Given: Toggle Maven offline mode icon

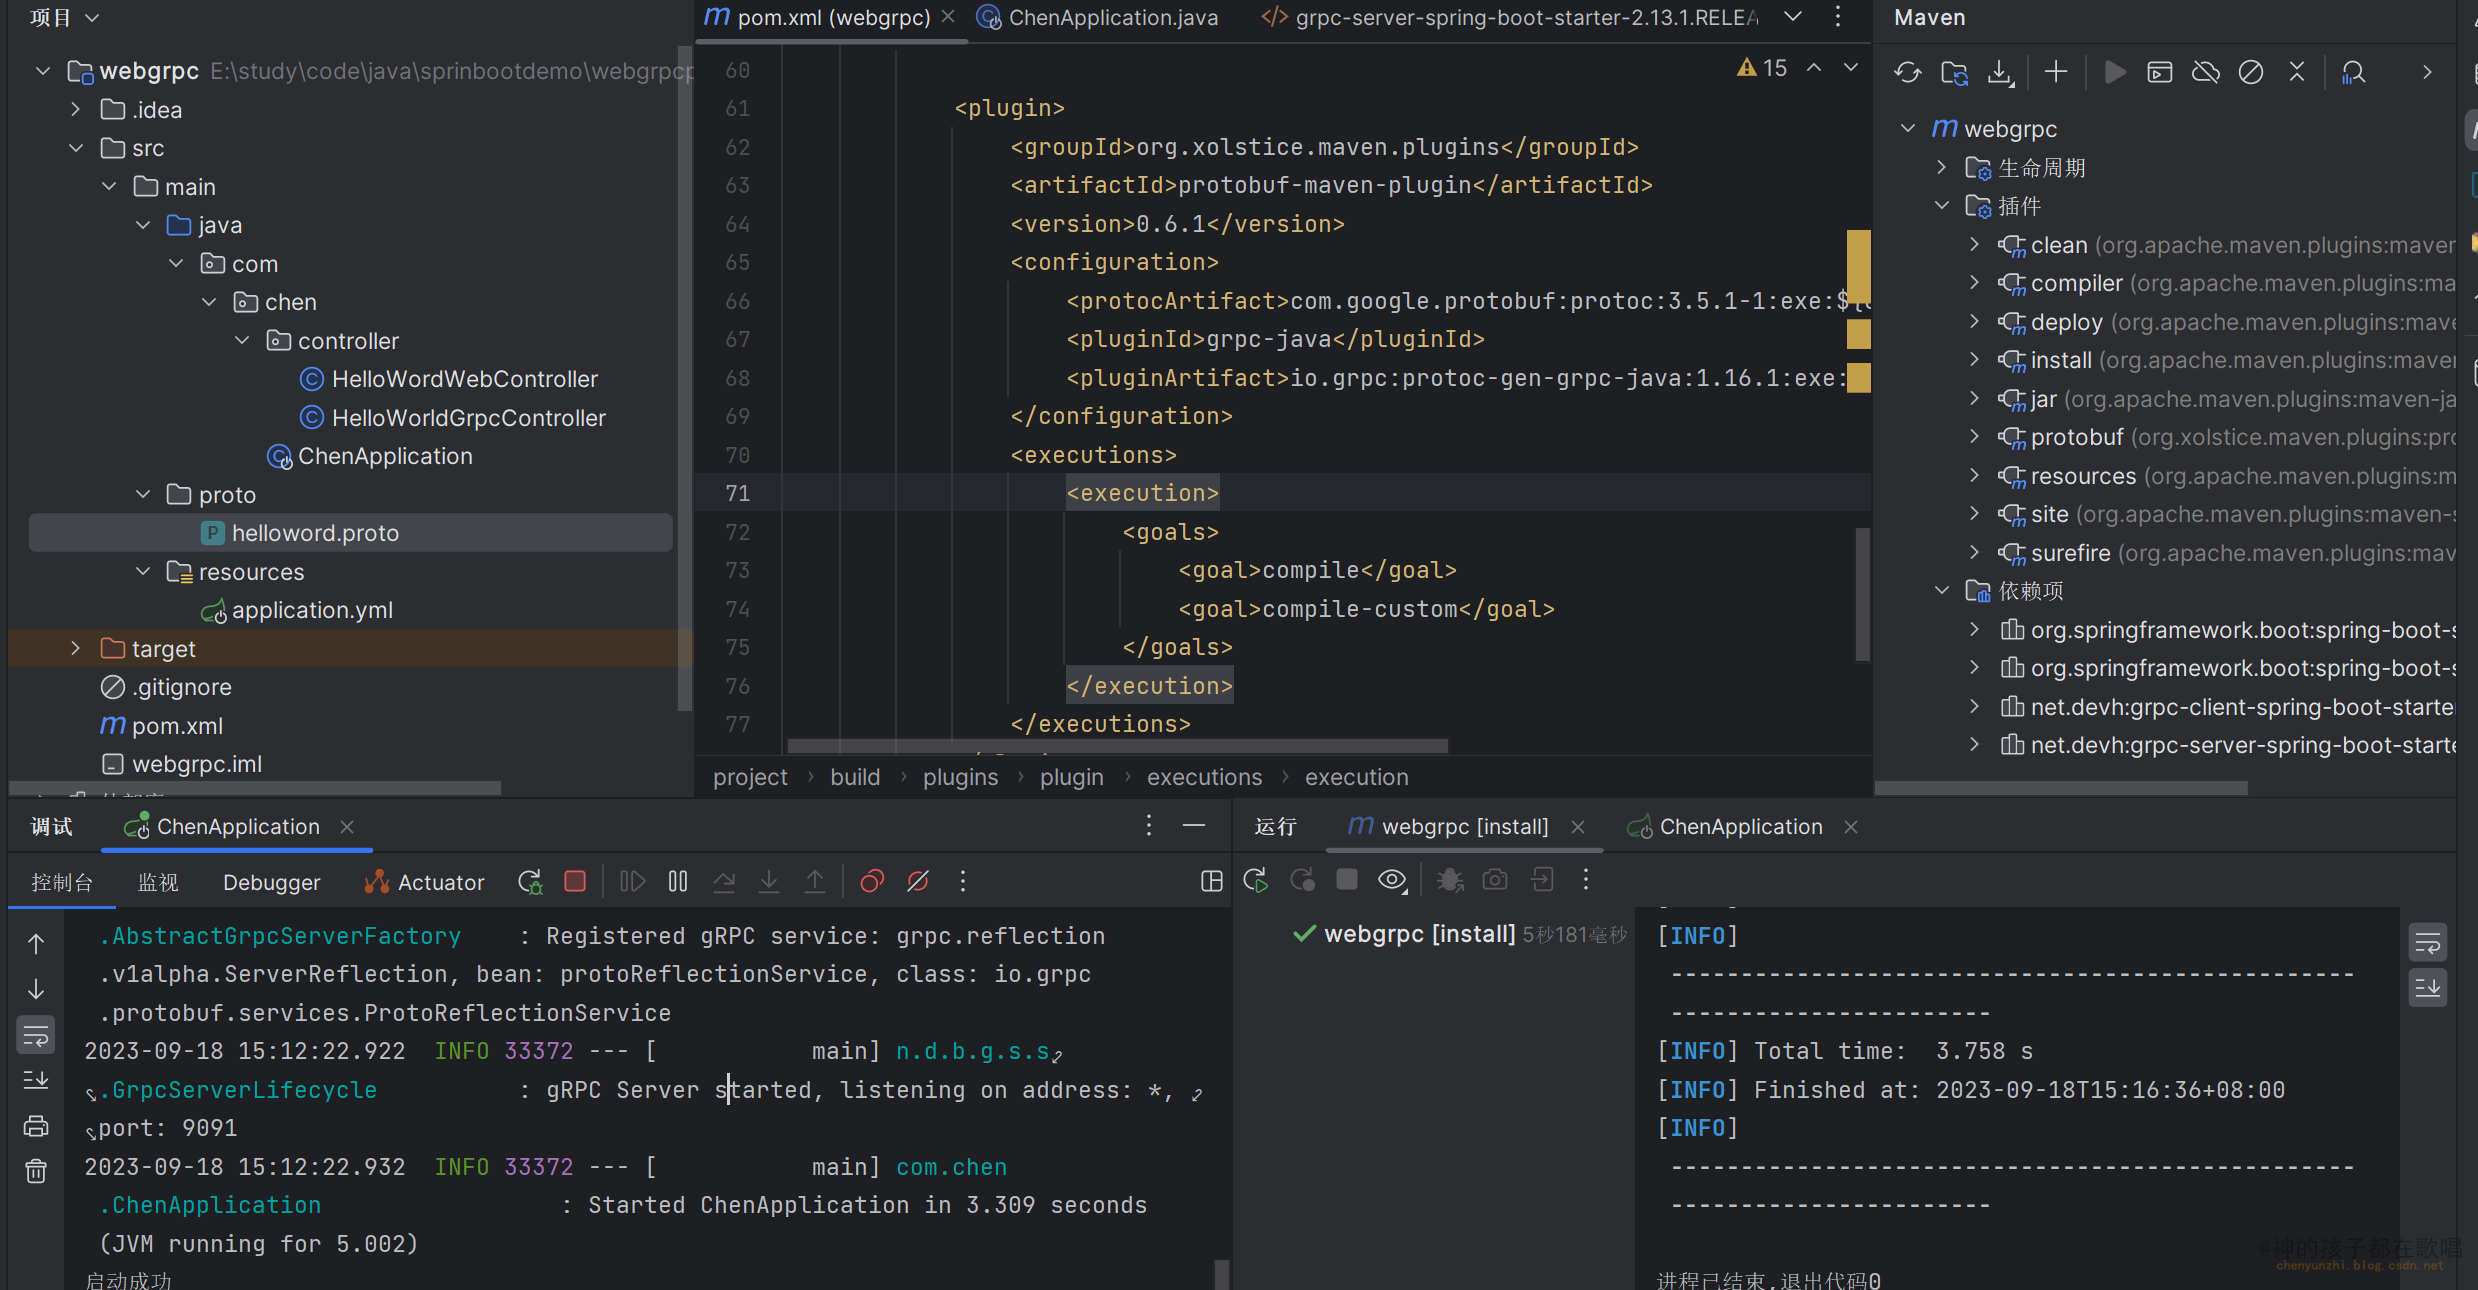Looking at the screenshot, I should (x=2205, y=72).
